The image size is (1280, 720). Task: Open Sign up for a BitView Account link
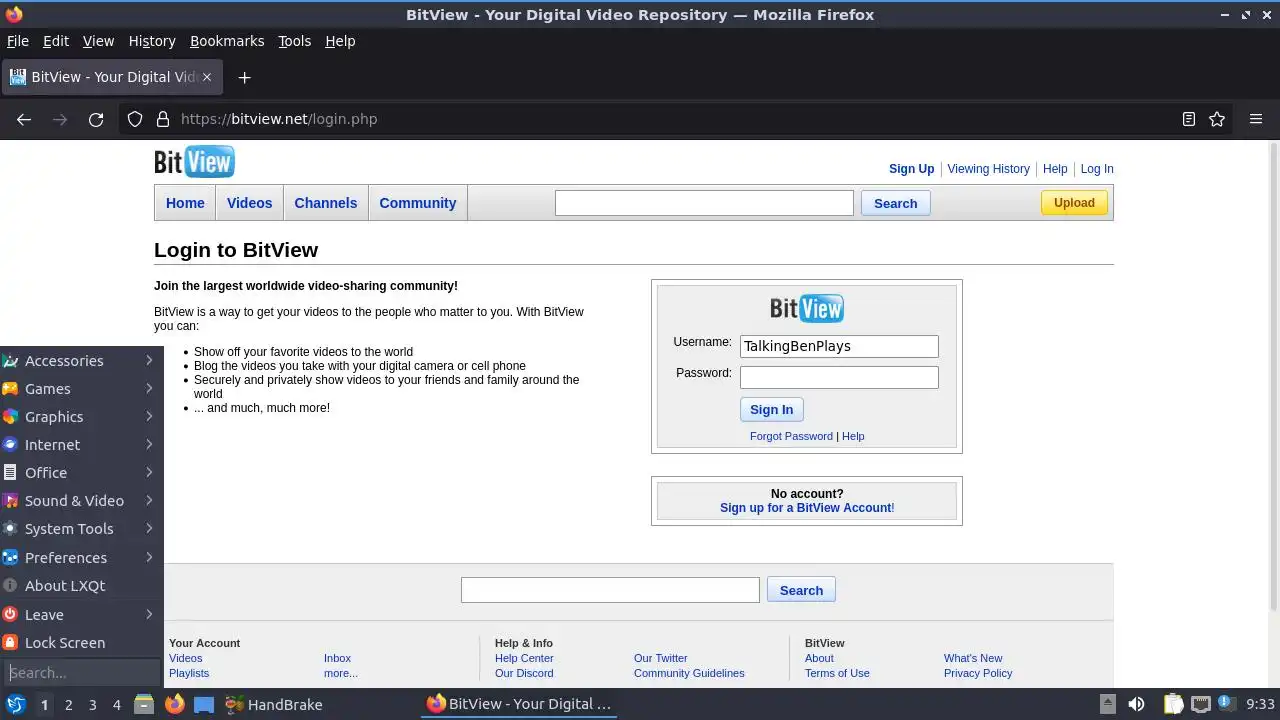(805, 508)
